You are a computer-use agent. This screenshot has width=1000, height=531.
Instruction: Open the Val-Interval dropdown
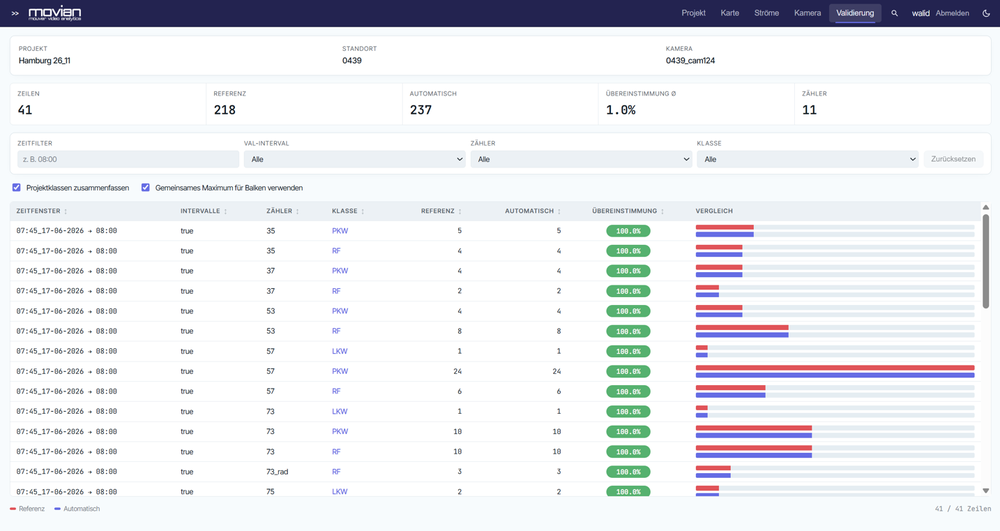[x=355, y=159]
